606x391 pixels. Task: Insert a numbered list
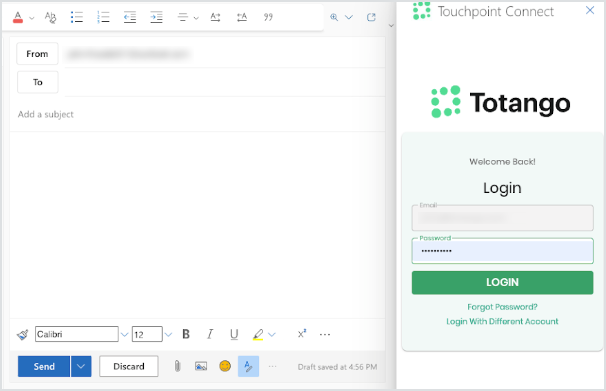[103, 17]
